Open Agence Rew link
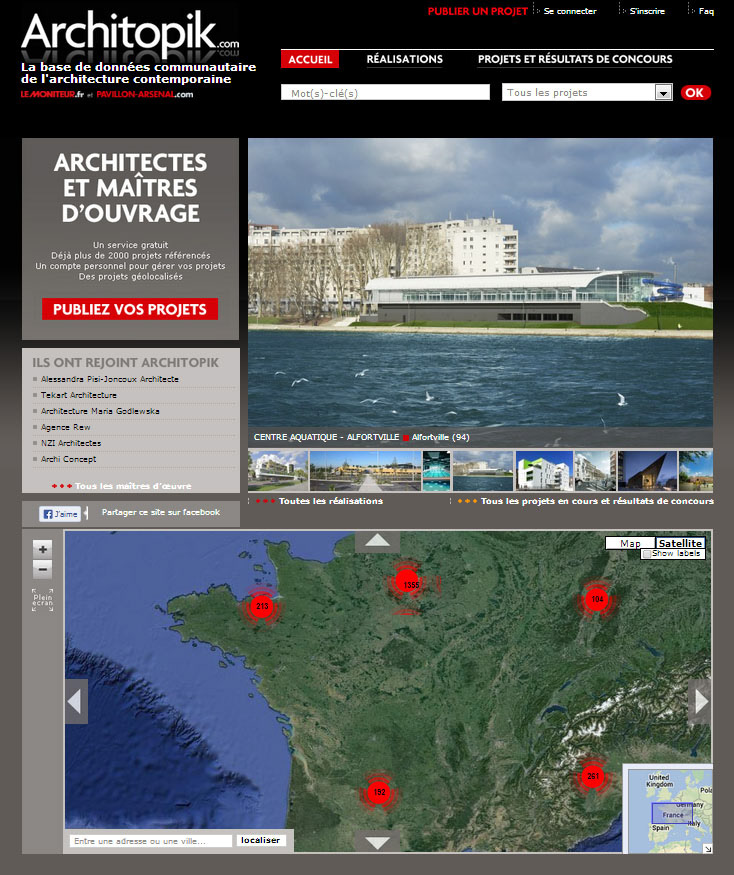Image resolution: width=734 pixels, height=875 pixels. [x=65, y=427]
